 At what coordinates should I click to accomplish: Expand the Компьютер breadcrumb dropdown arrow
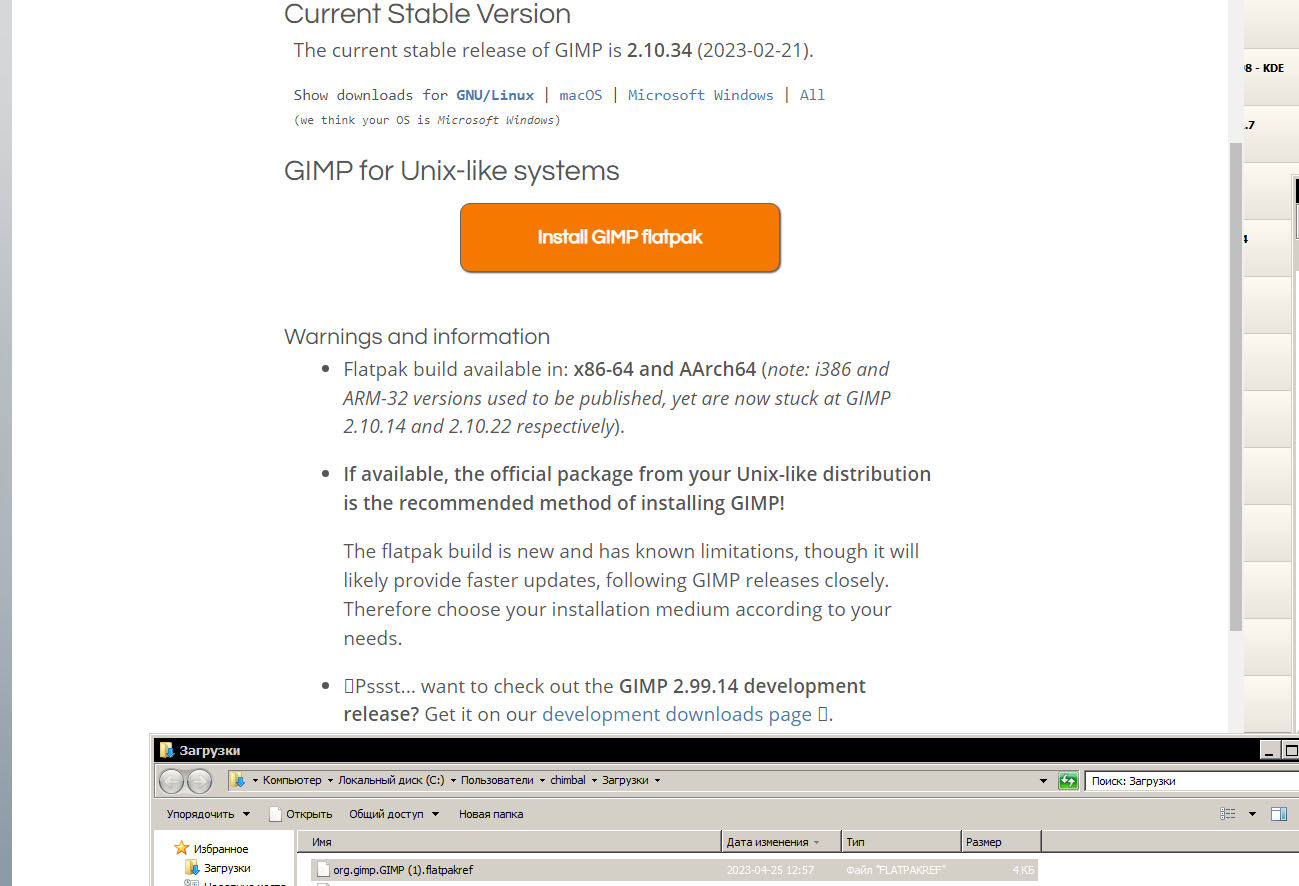(330, 780)
